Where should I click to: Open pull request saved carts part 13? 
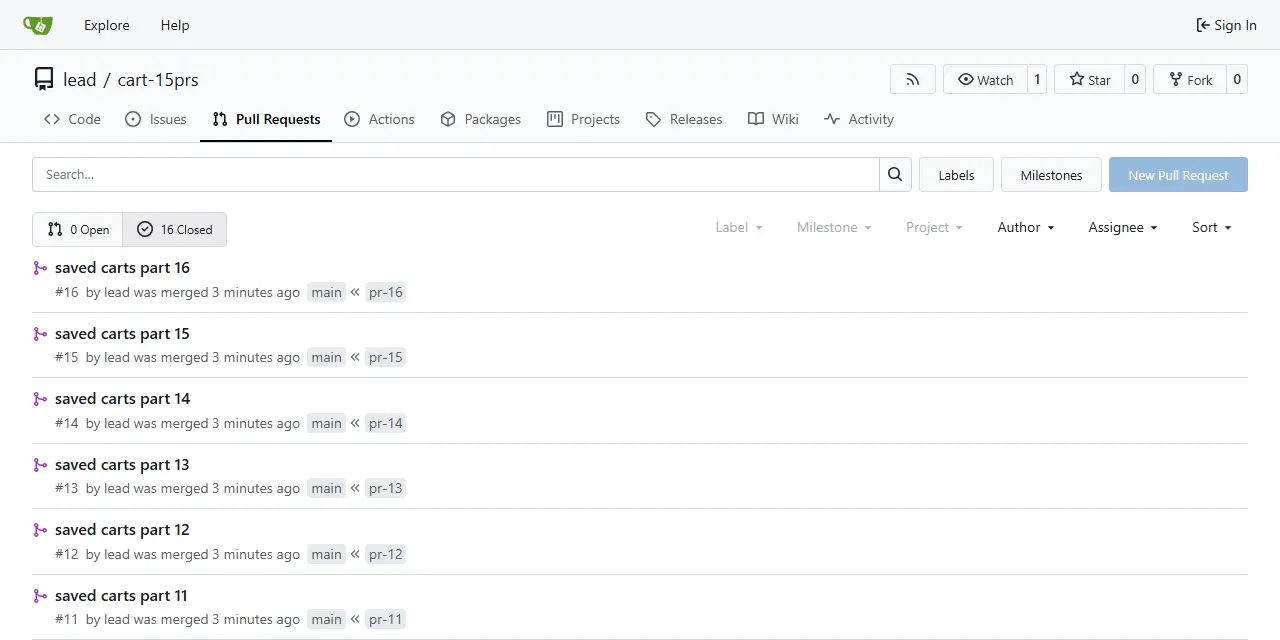[x=122, y=465]
